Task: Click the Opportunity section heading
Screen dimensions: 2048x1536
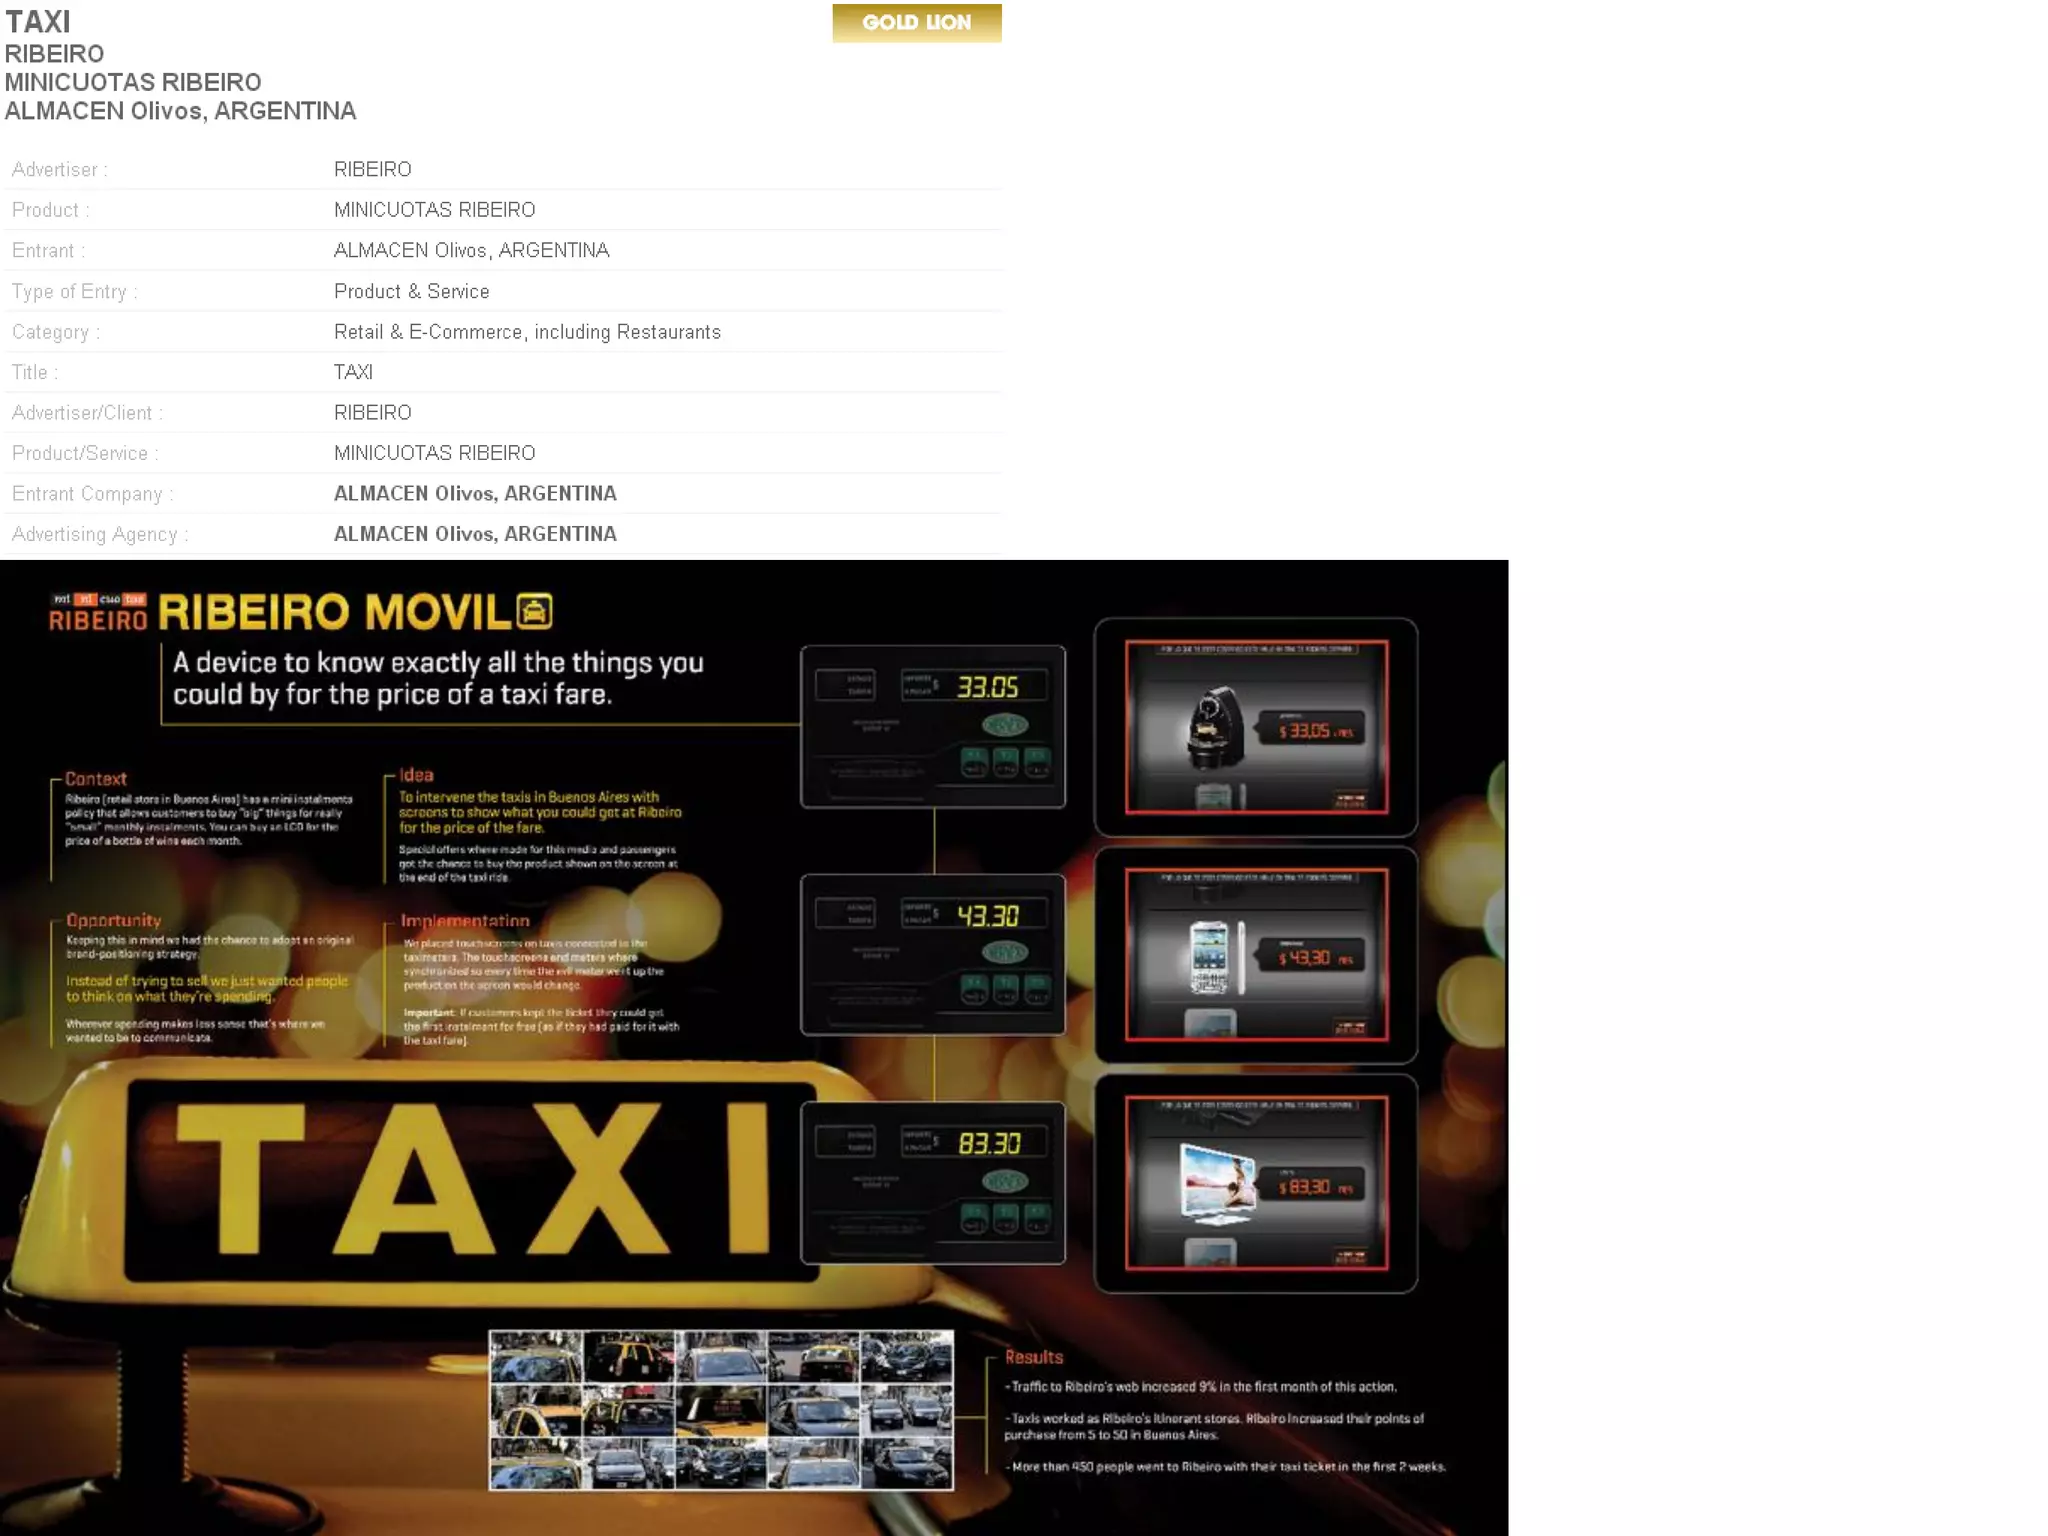Action: click(113, 920)
